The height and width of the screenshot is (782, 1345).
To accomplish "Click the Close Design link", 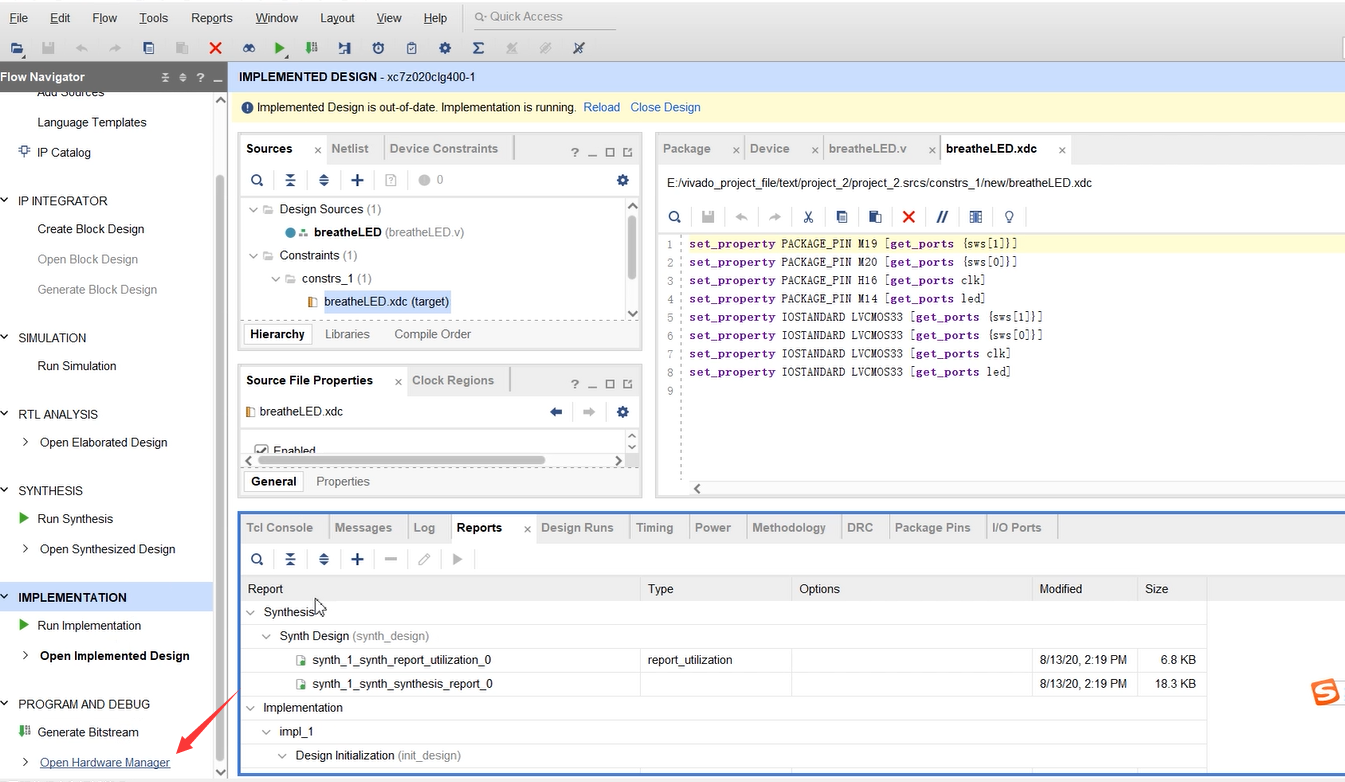I will (x=665, y=107).
